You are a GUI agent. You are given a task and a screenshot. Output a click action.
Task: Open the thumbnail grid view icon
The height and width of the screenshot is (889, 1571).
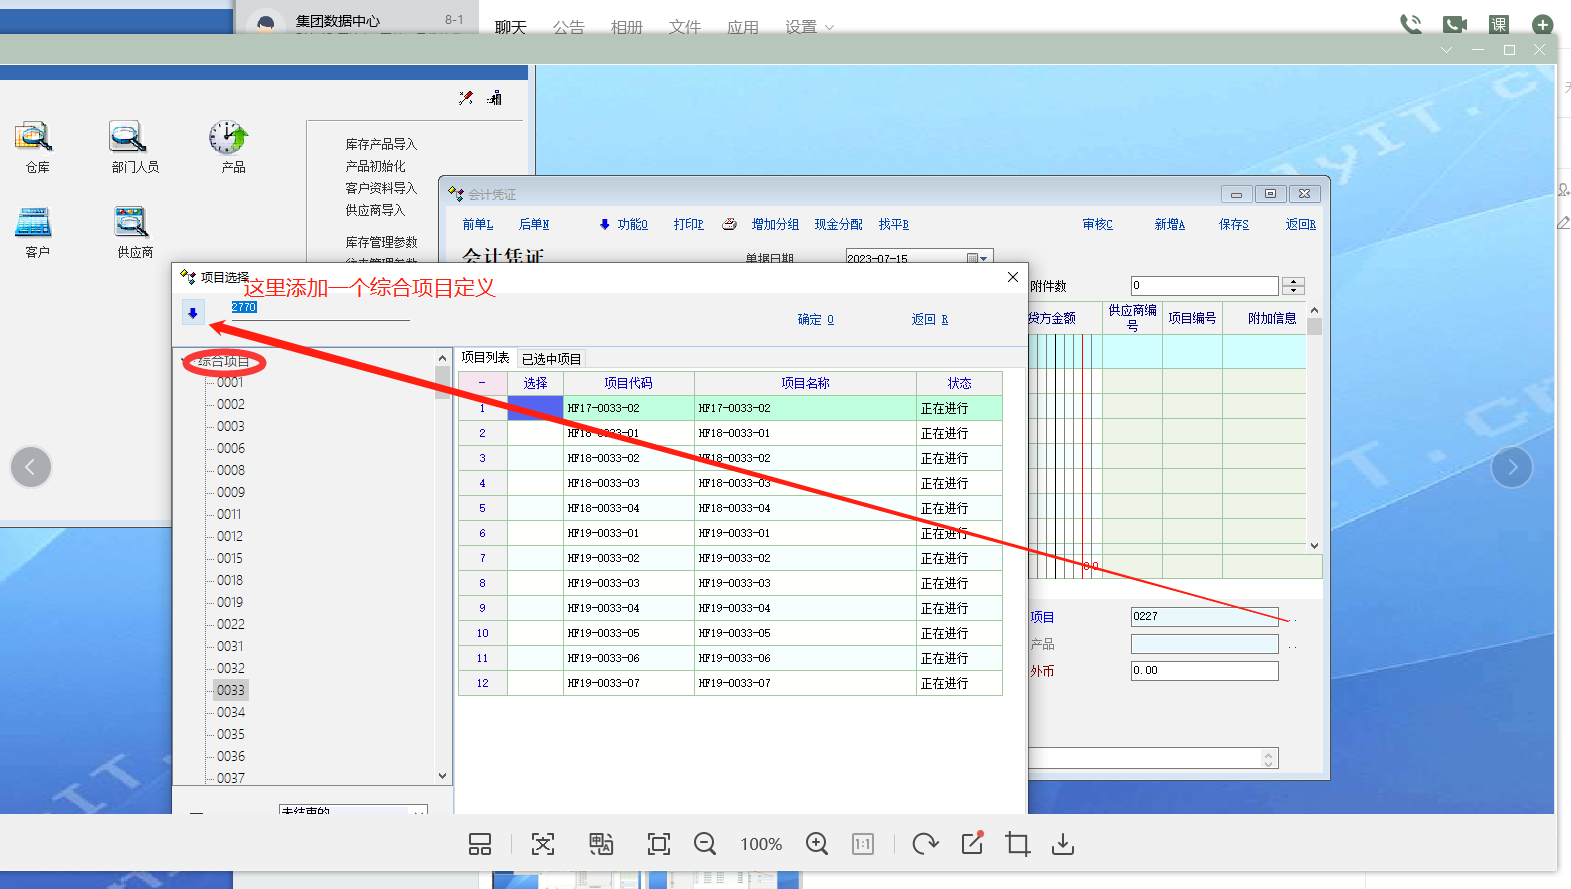tap(480, 844)
